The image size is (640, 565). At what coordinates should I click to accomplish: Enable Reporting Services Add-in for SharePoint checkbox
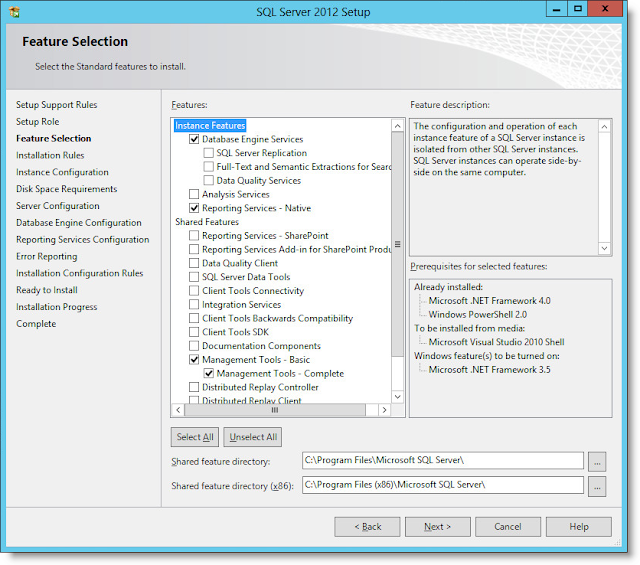[x=194, y=249]
